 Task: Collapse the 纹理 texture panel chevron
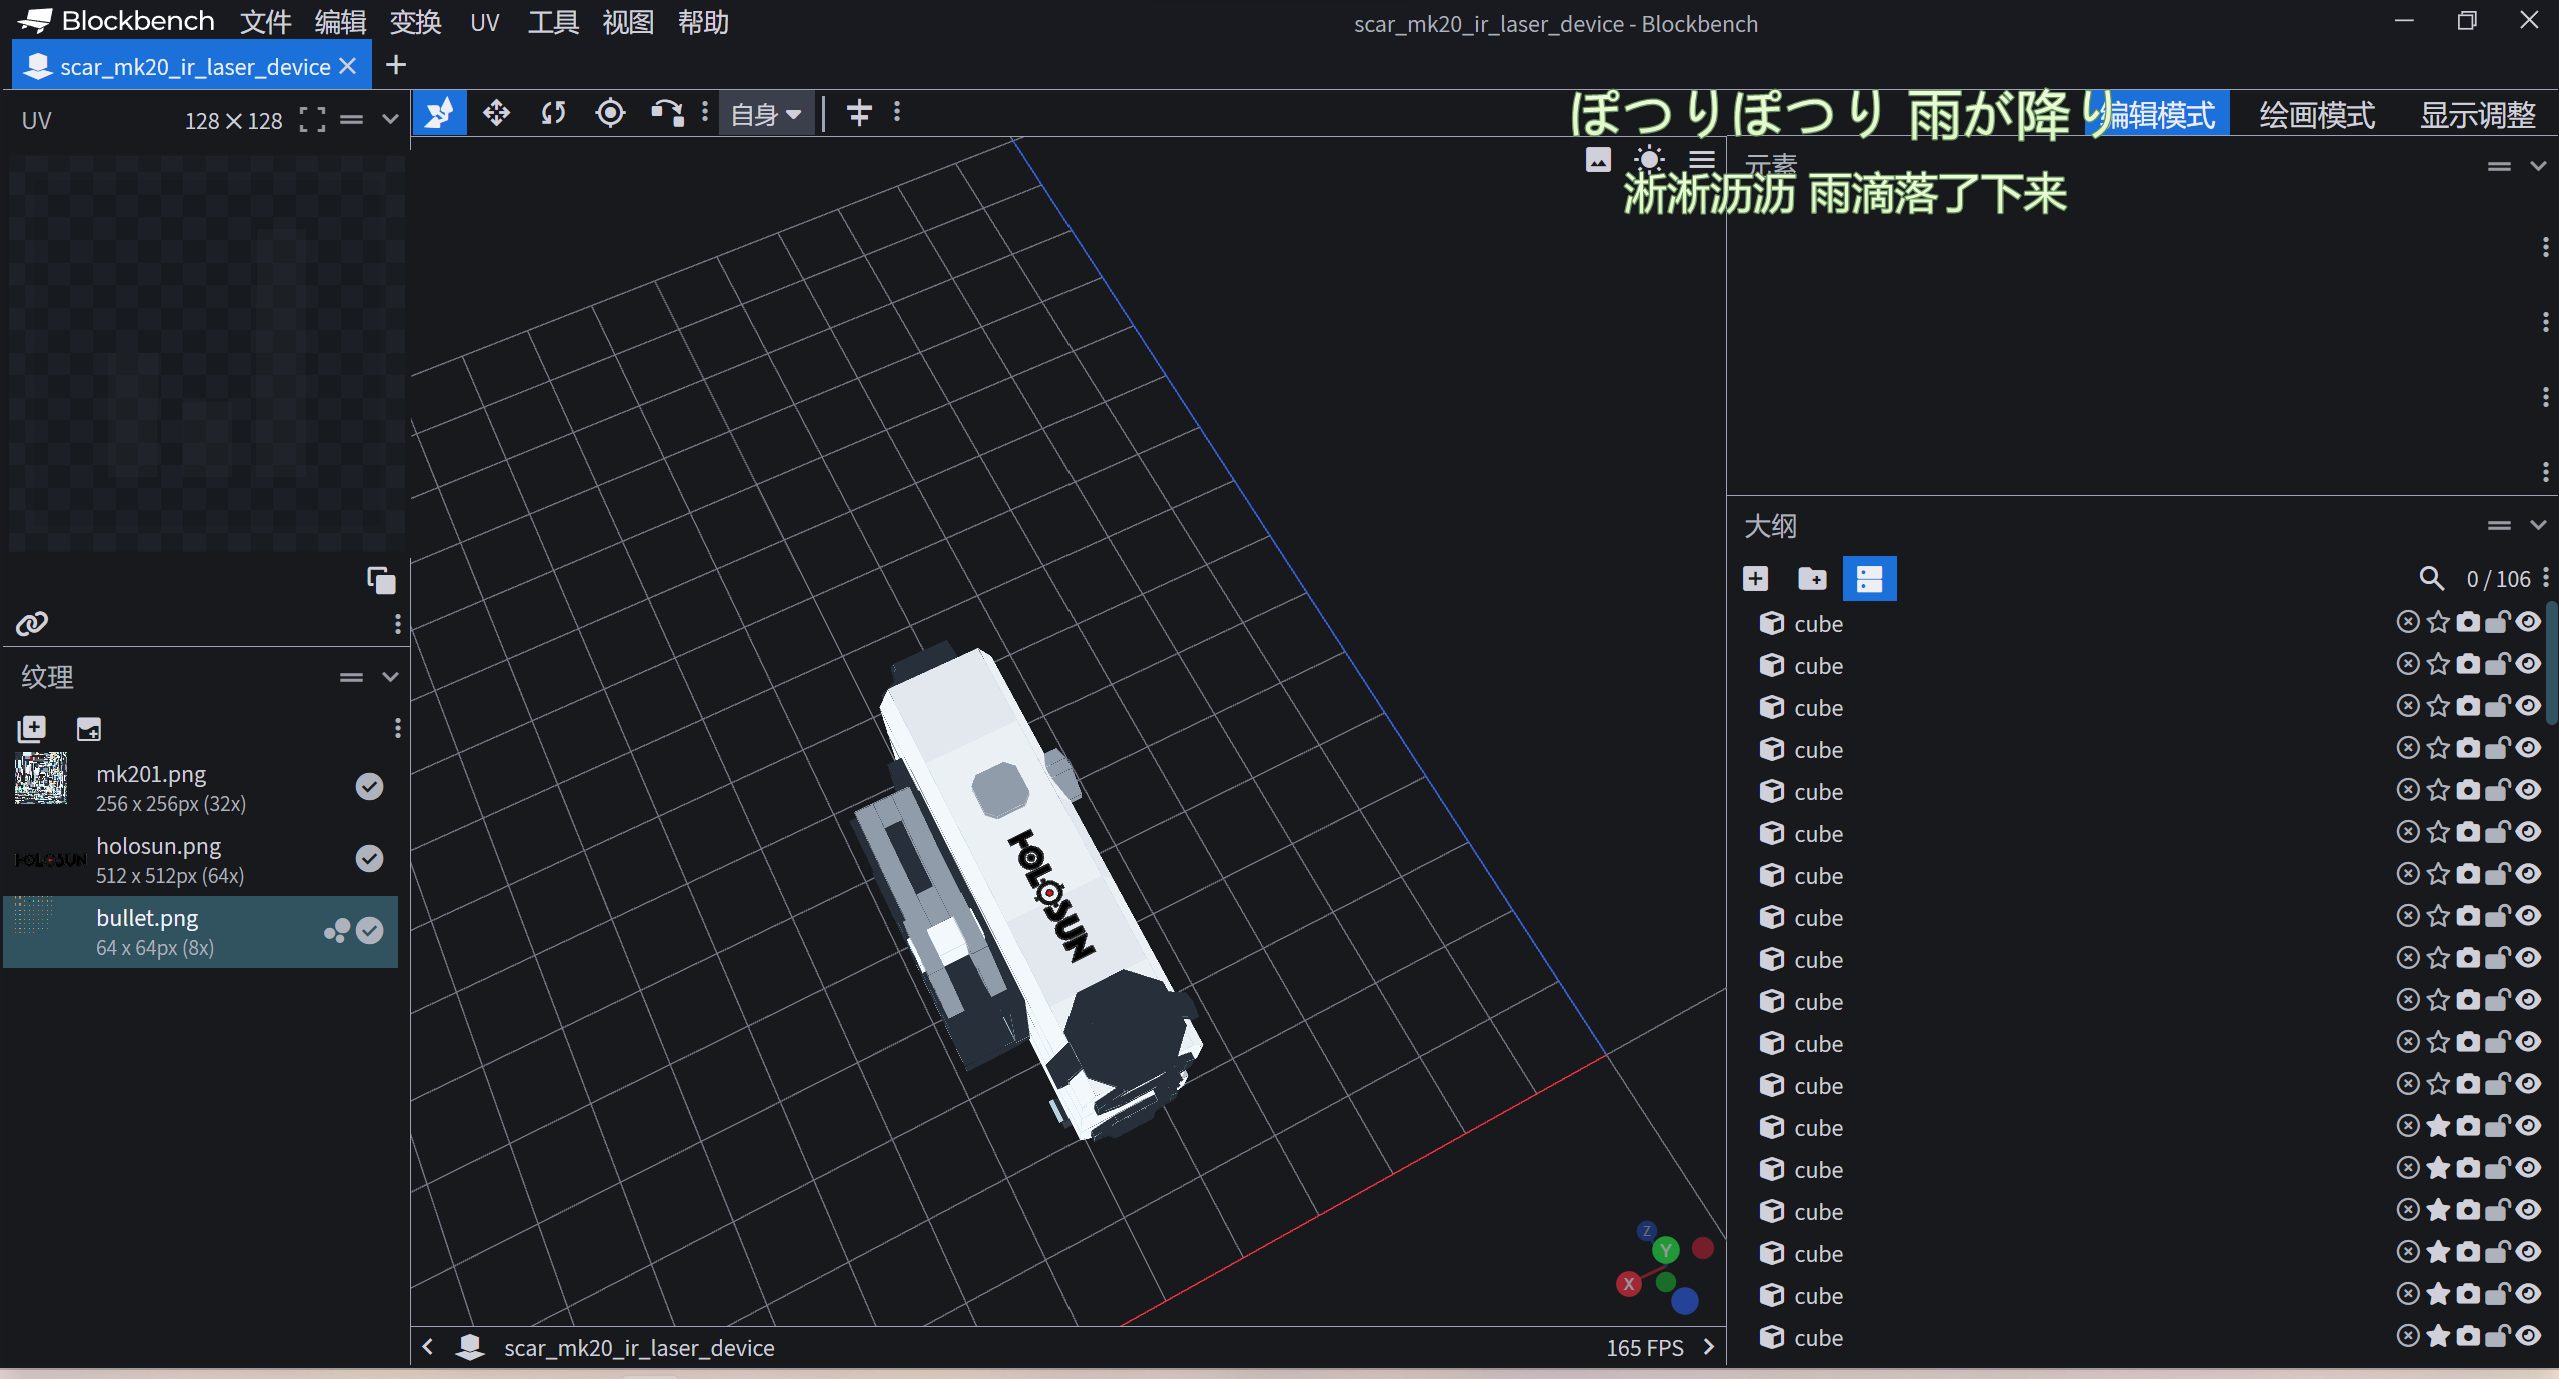390,677
